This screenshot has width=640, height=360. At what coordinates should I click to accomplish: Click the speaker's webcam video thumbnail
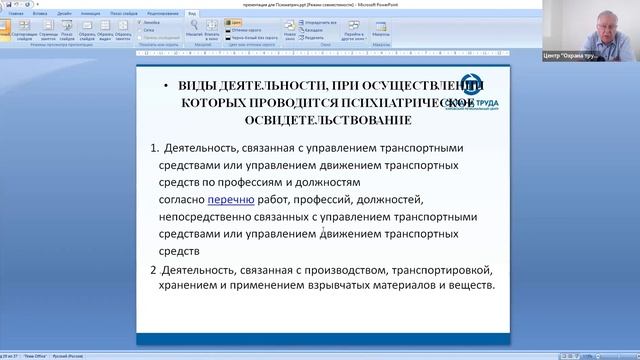[591, 31]
